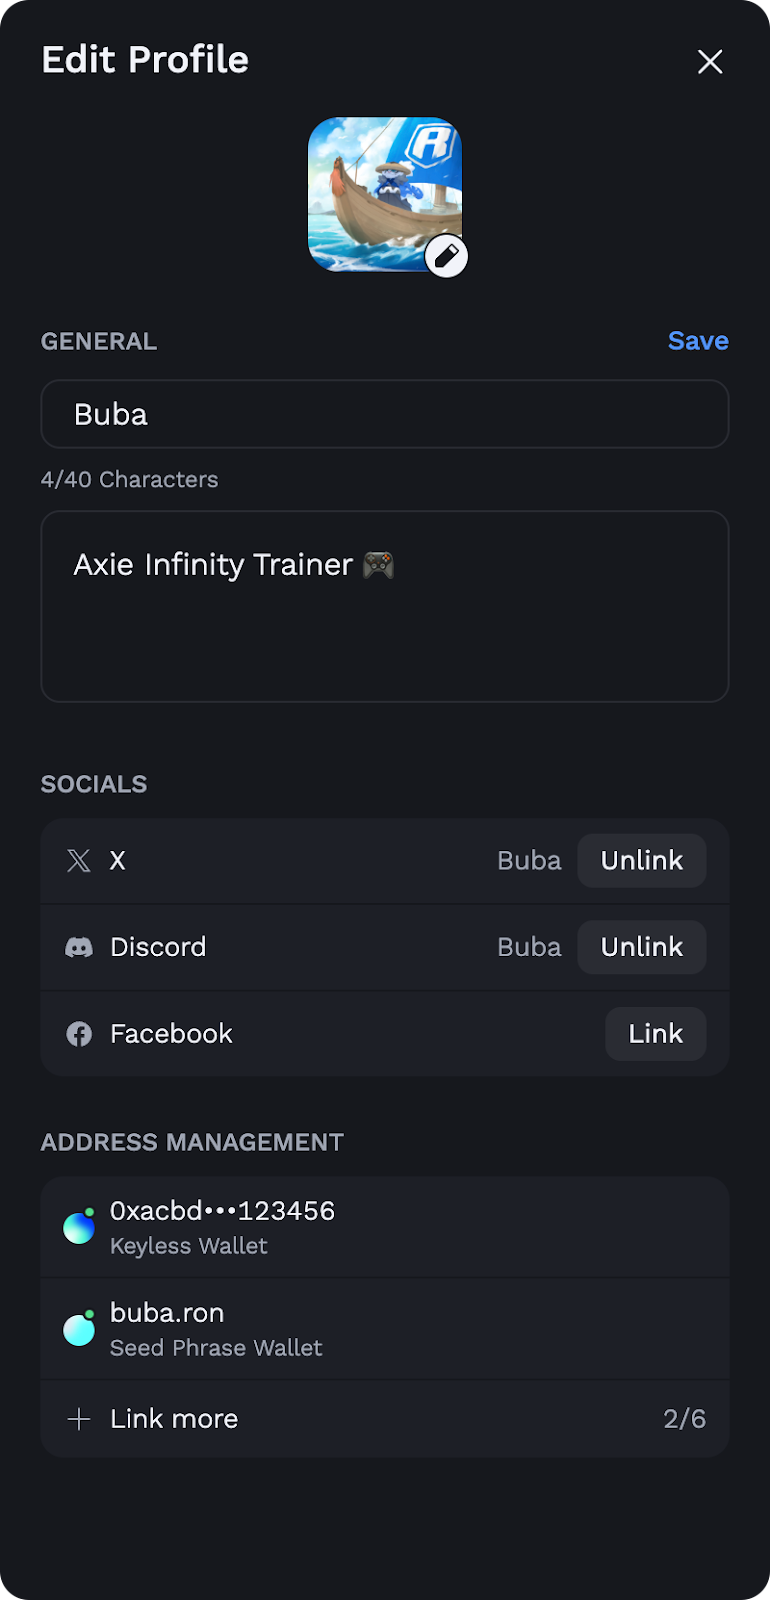The image size is (770, 1600).
Task: Open the 0xacbd•••123456 Keyless Wallet row
Action: coord(385,1227)
